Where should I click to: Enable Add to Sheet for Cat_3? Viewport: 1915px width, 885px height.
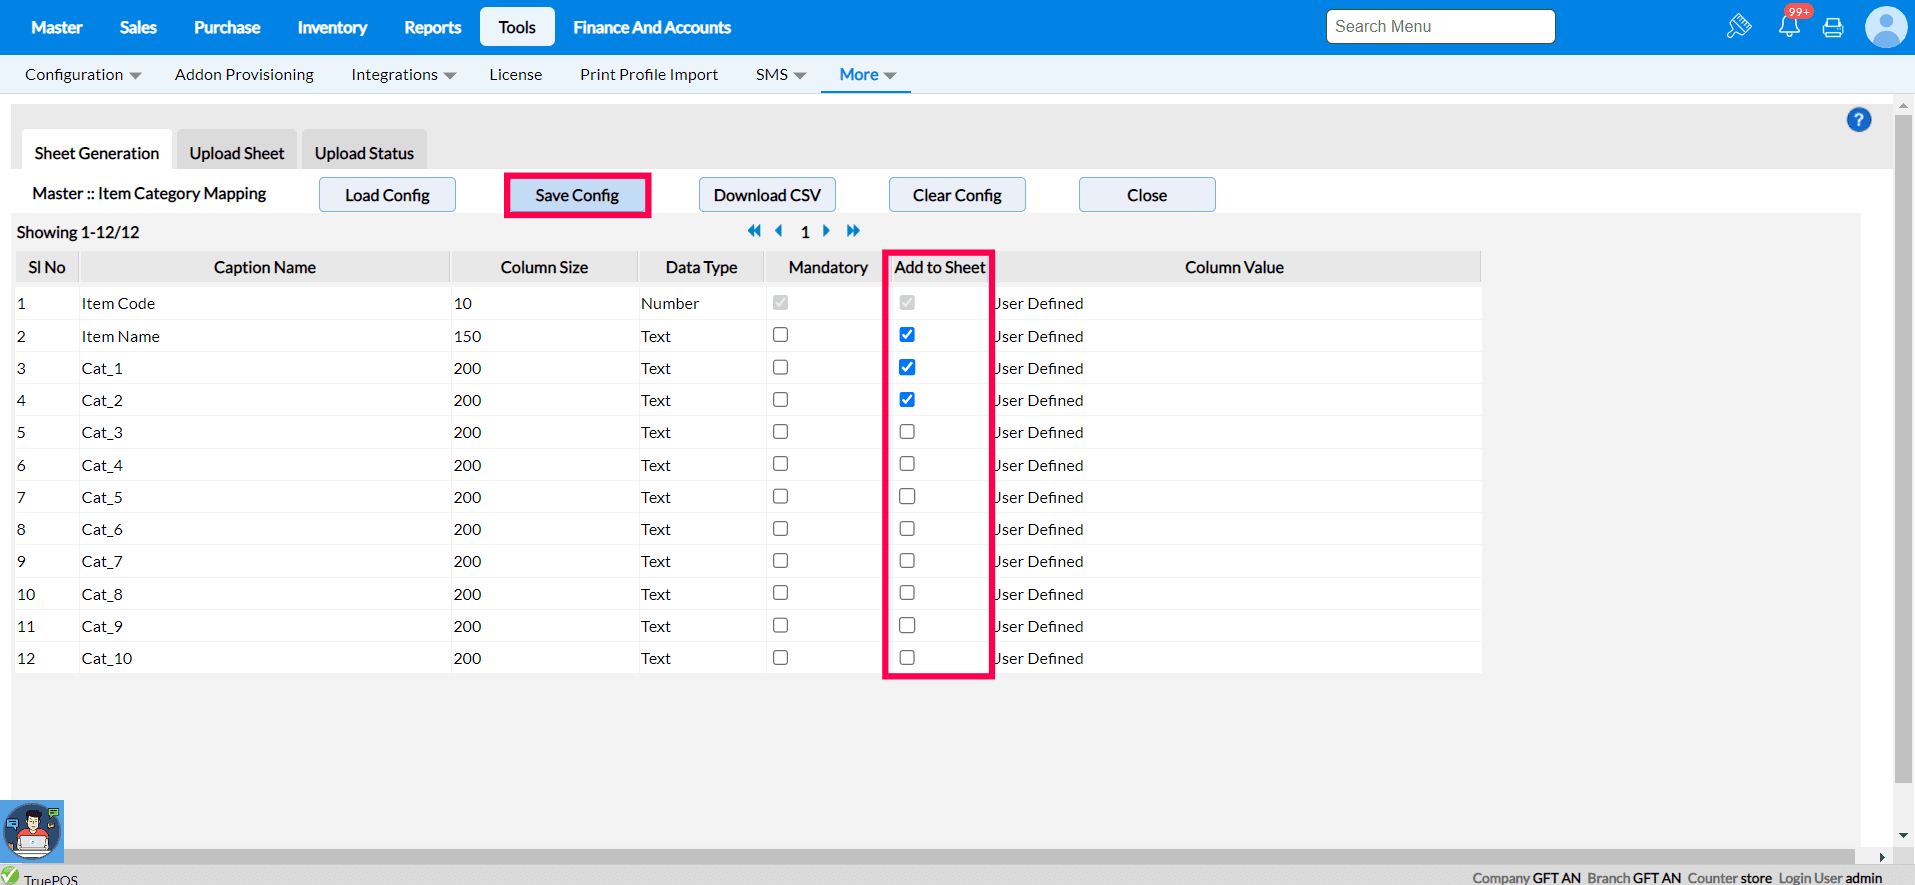coord(907,432)
